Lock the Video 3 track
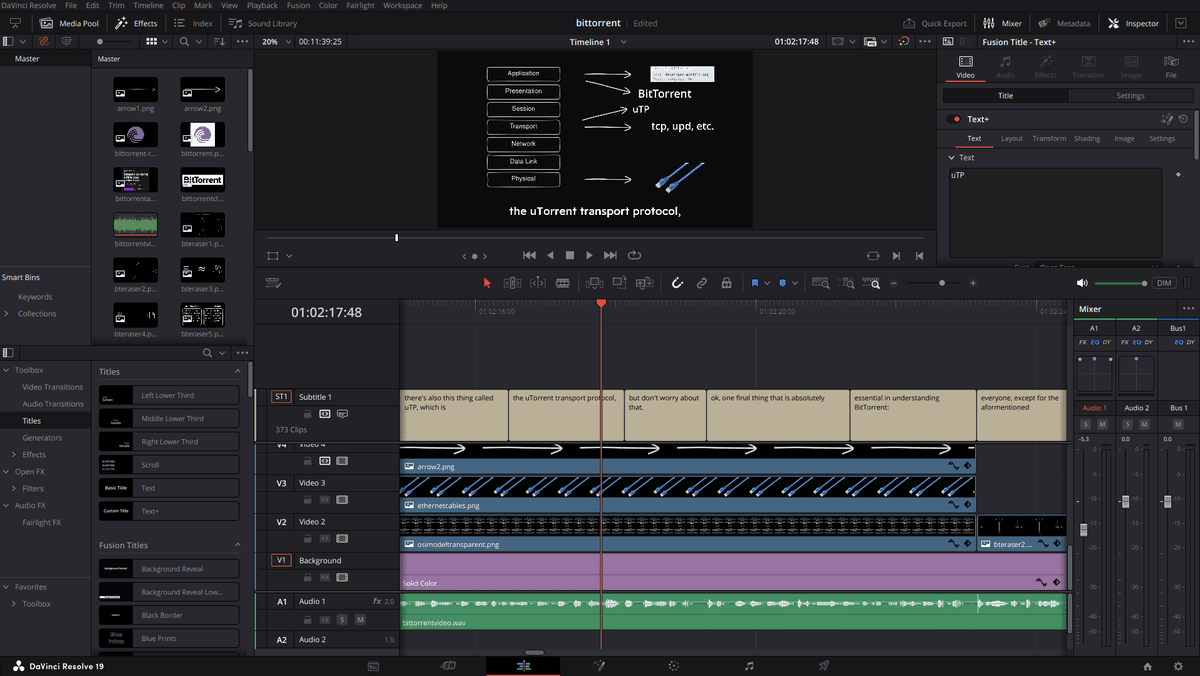1200x676 pixels. tap(308, 500)
